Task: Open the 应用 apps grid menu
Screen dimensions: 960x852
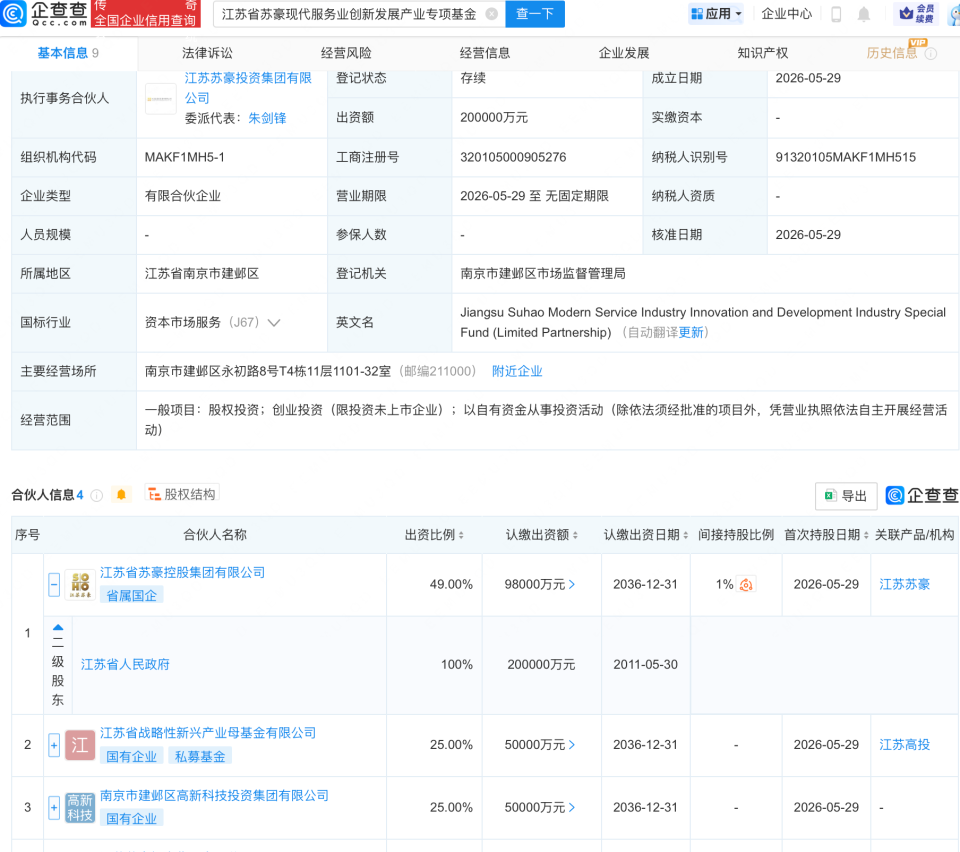Action: (x=716, y=13)
